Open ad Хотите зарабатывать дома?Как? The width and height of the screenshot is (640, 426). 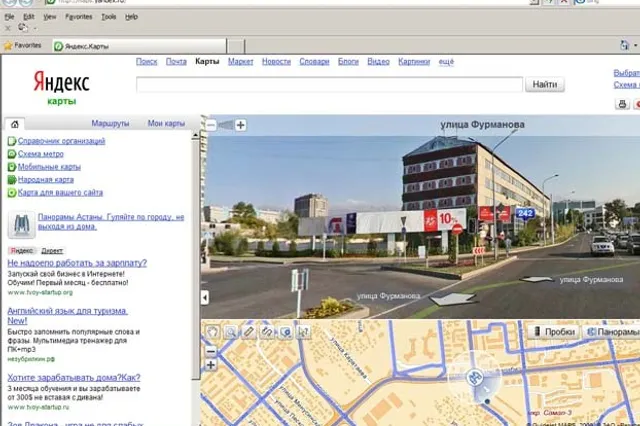click(74, 377)
